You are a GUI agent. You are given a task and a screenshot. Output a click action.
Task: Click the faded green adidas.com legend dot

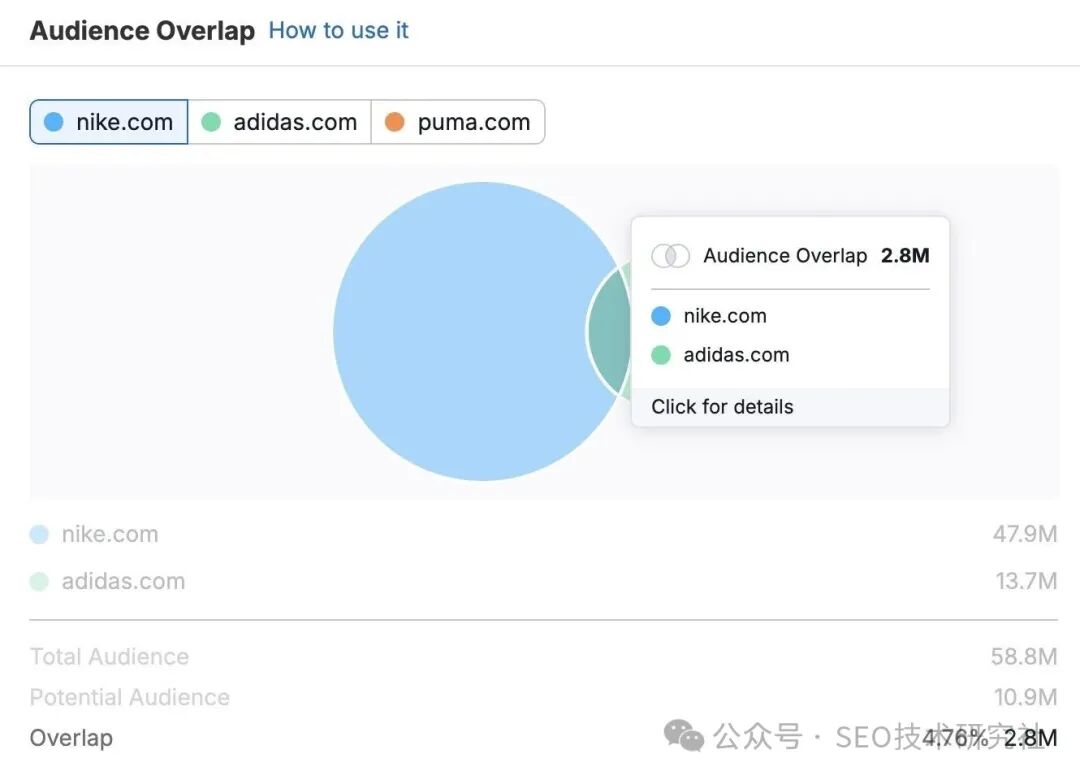click(x=39, y=582)
